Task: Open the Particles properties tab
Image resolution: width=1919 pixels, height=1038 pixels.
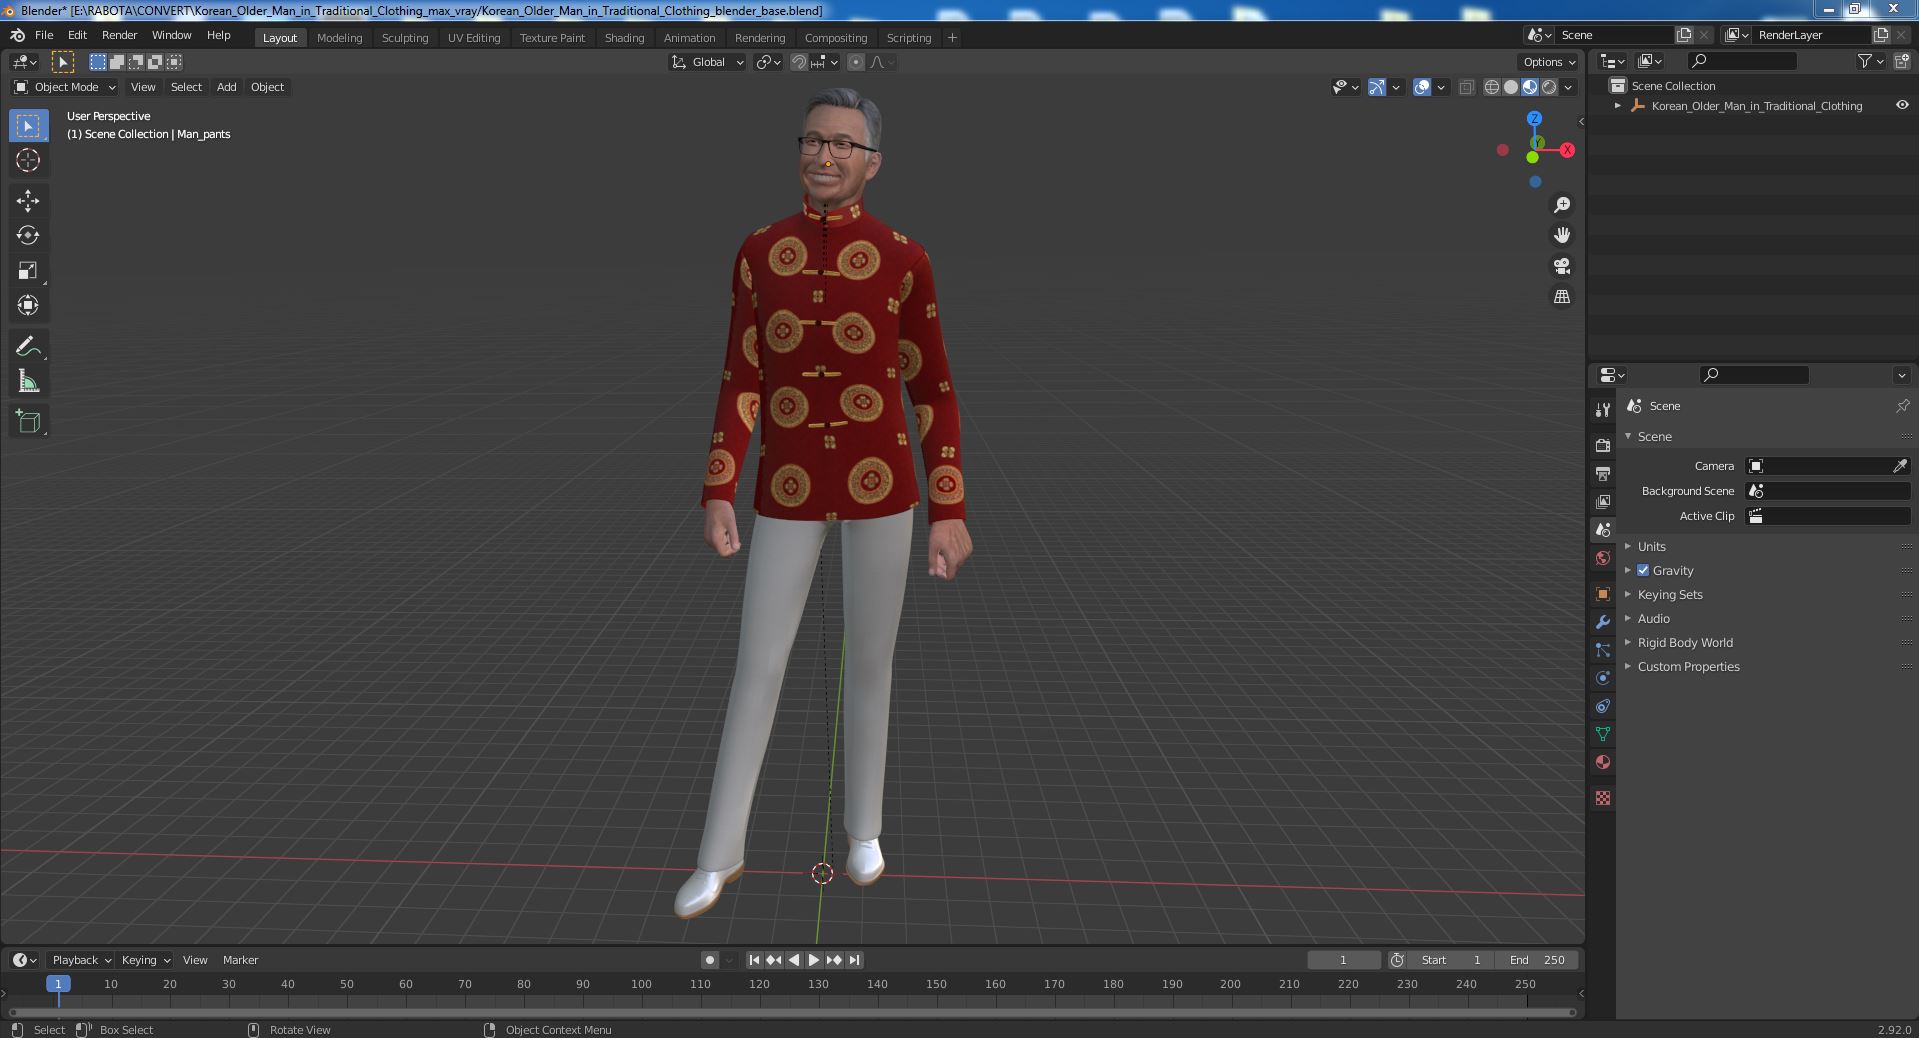Action: pyautogui.click(x=1603, y=650)
